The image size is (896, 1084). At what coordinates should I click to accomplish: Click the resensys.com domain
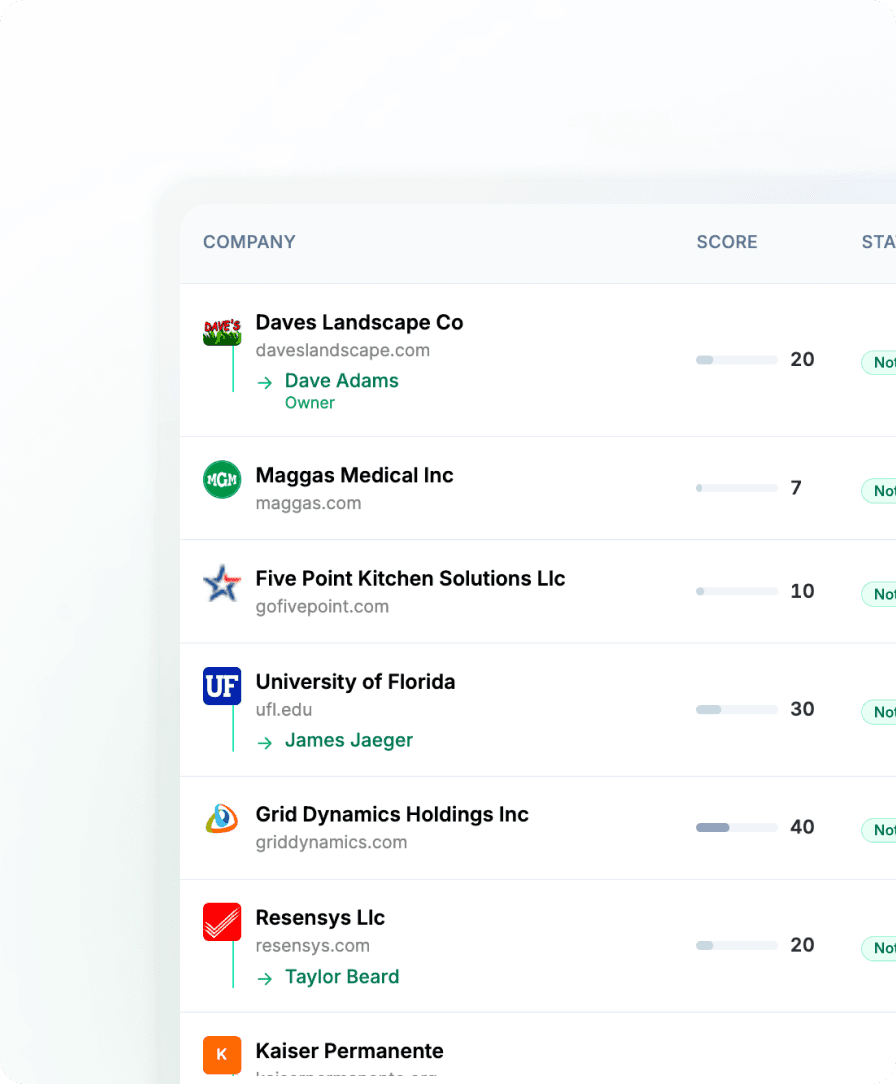[312, 946]
